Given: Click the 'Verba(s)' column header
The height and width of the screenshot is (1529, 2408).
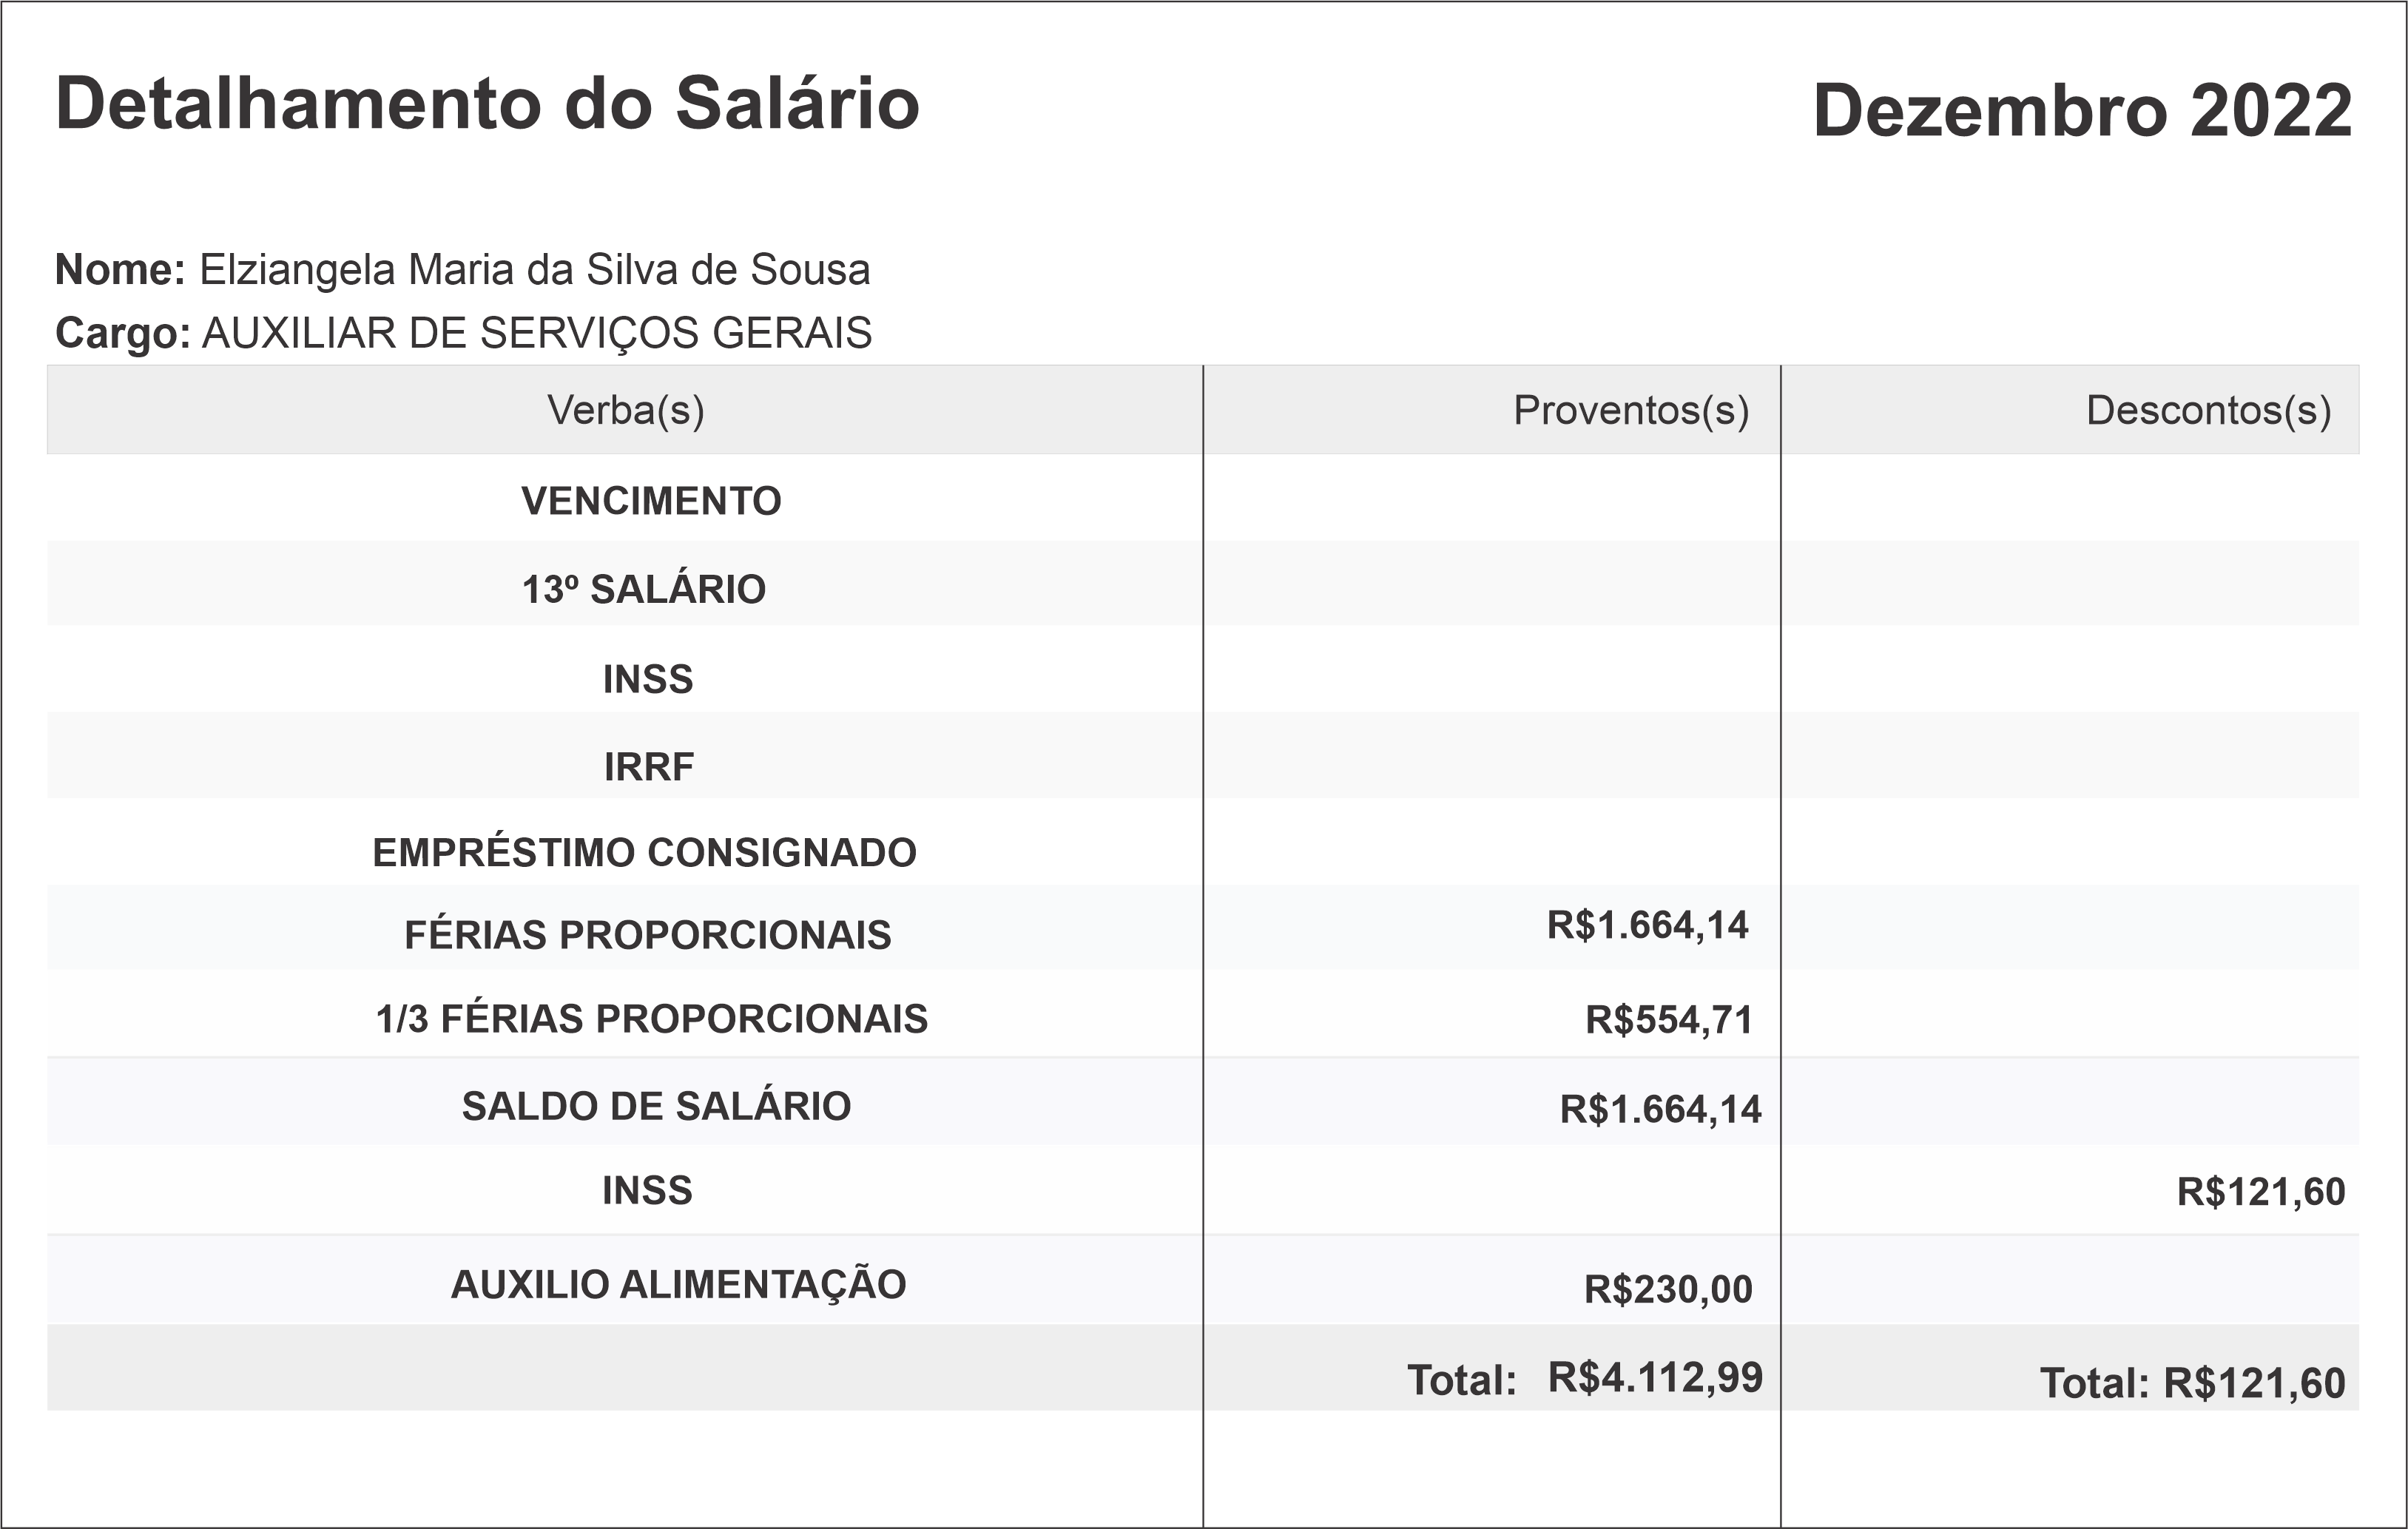Looking at the screenshot, I should click(625, 410).
